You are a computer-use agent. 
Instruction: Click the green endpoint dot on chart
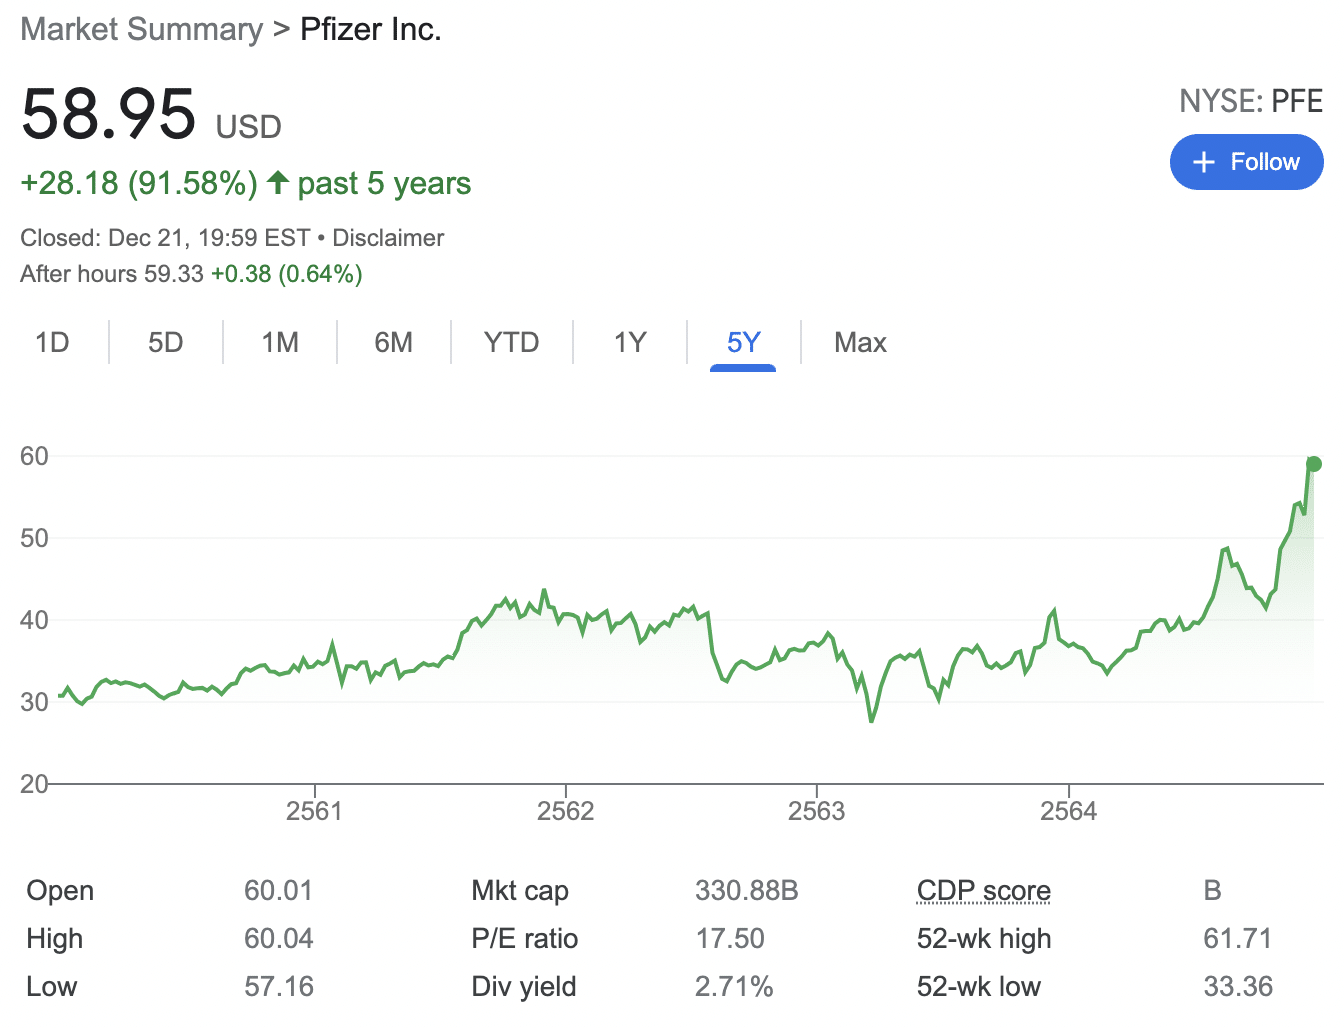[1314, 464]
